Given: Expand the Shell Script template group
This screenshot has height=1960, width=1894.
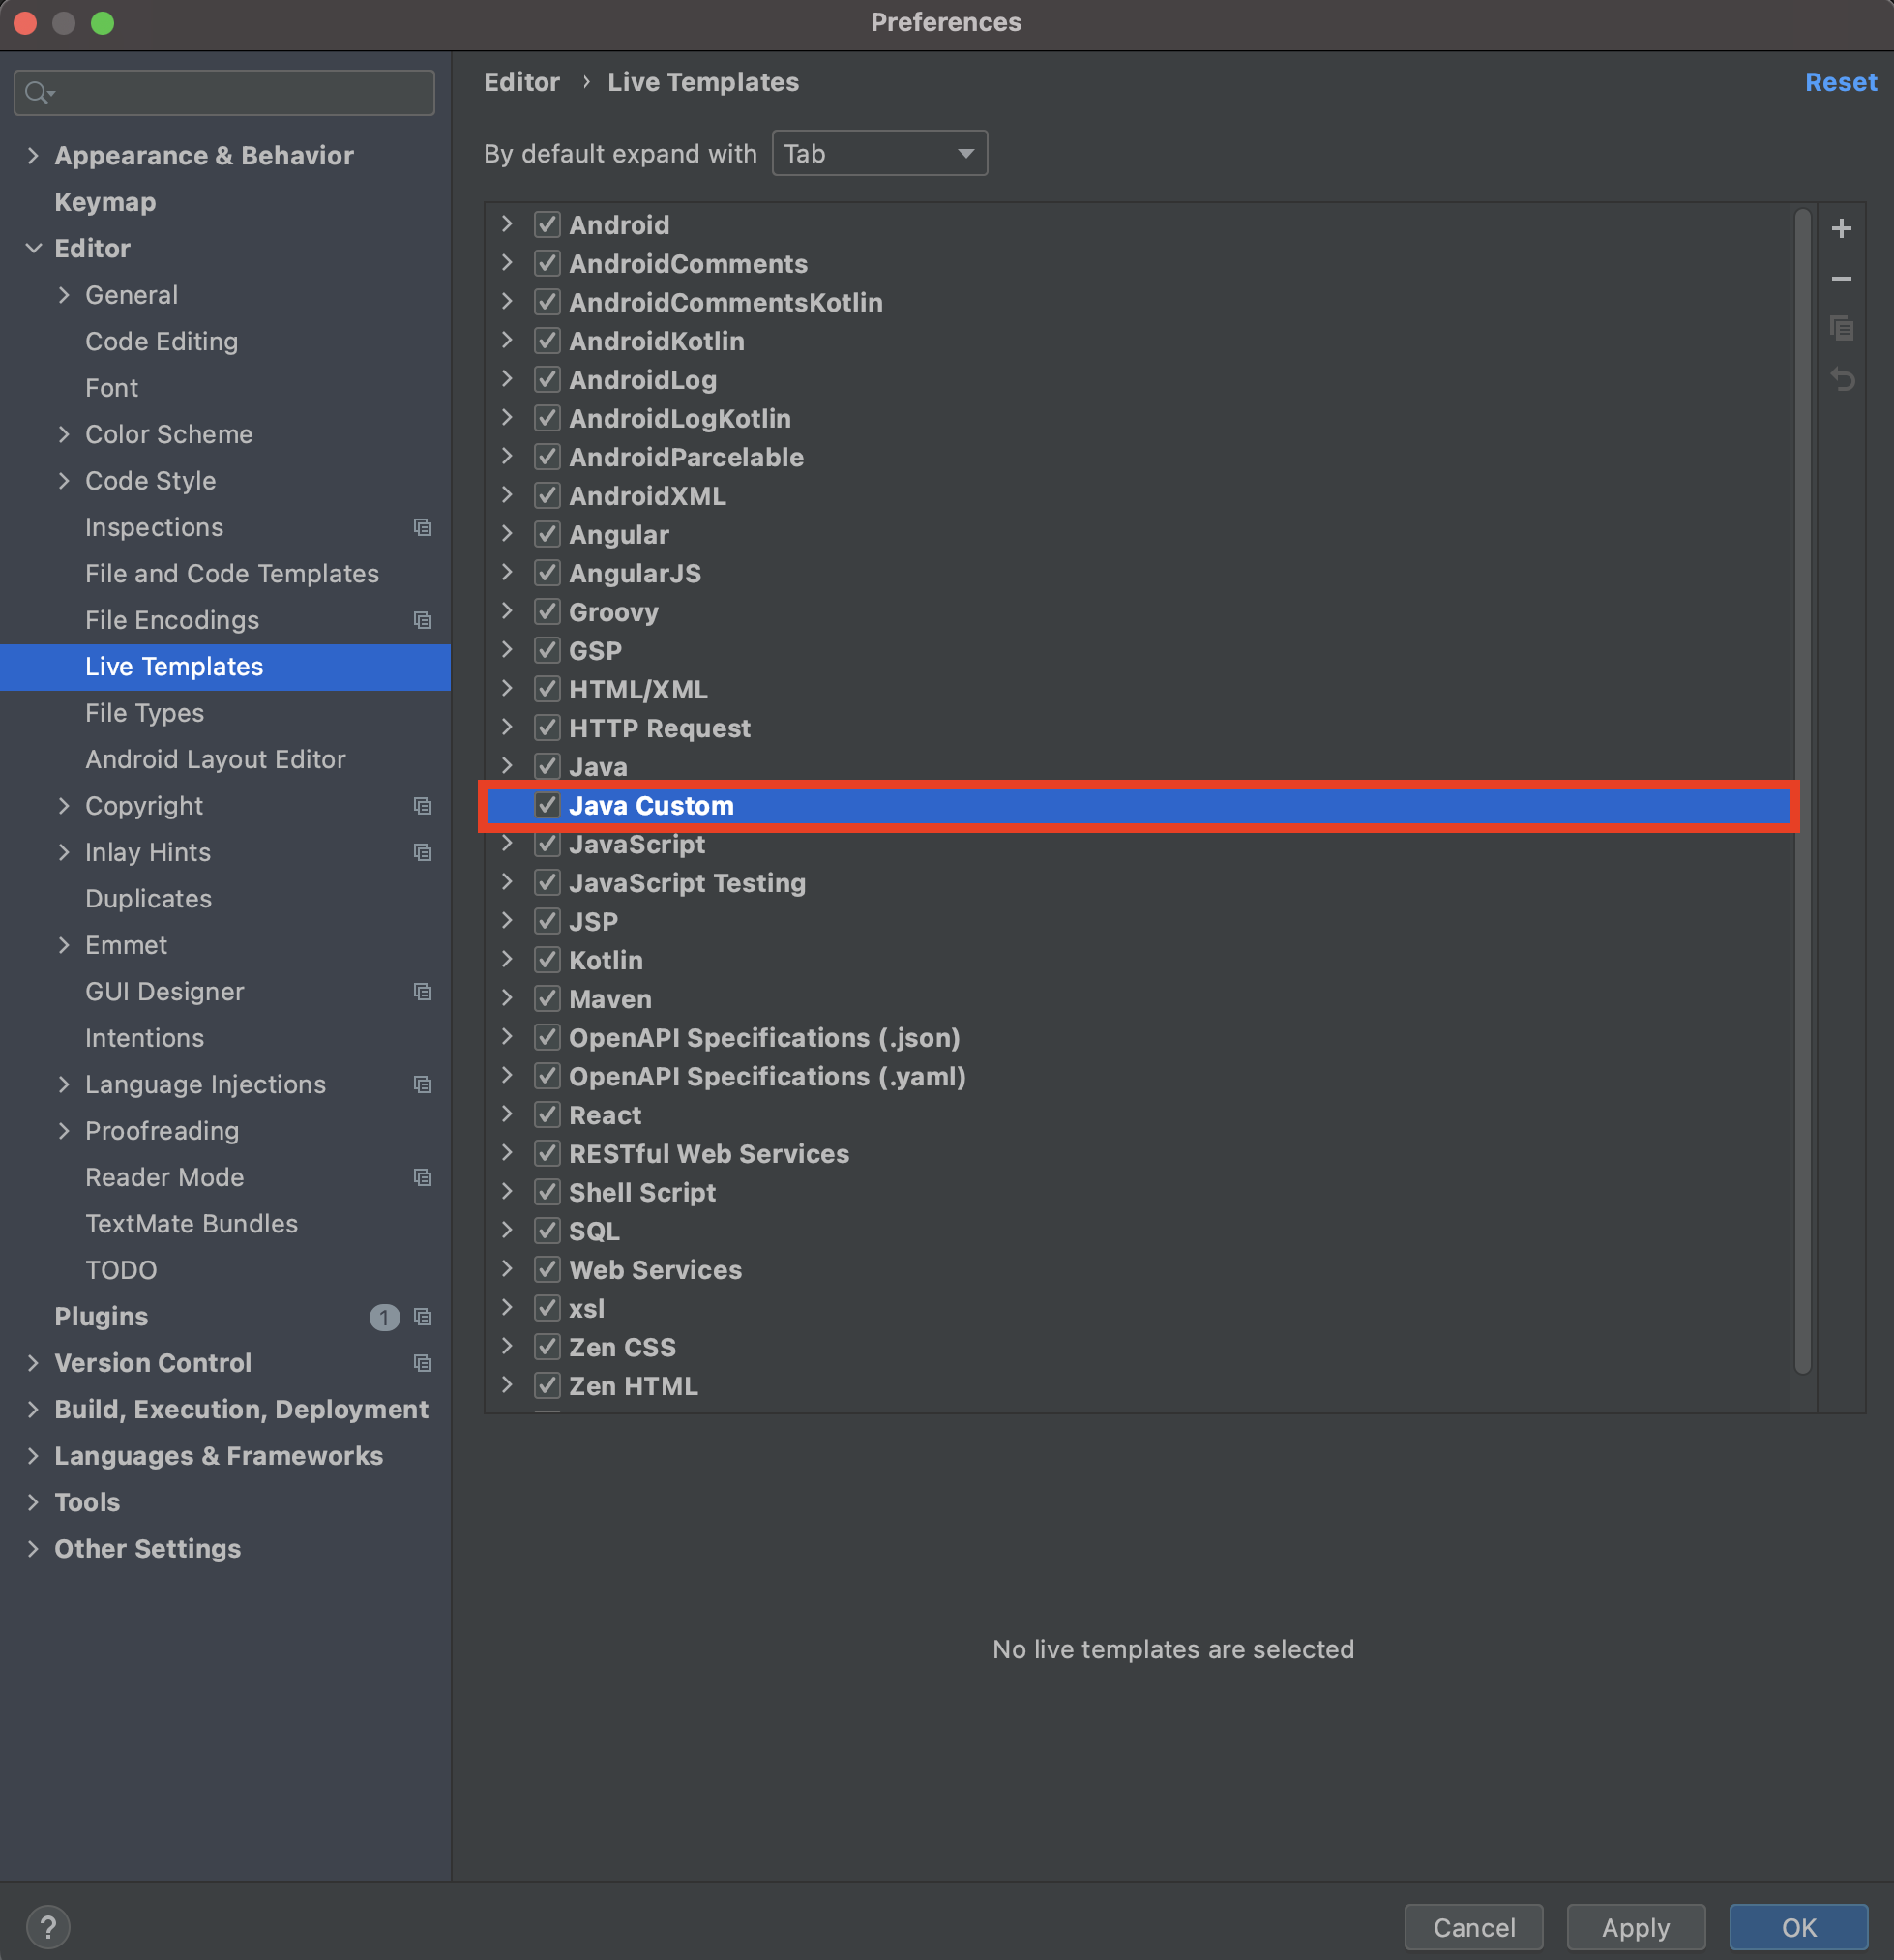Looking at the screenshot, I should pyautogui.click(x=507, y=1192).
